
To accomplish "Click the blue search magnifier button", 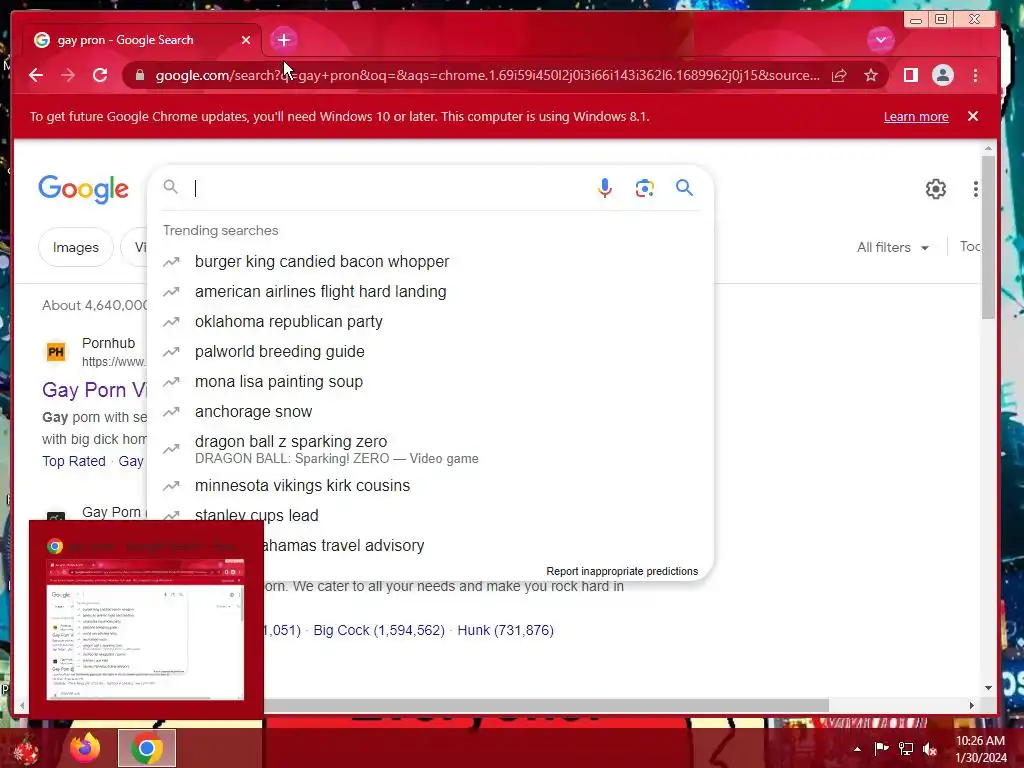I will pyautogui.click(x=684, y=188).
